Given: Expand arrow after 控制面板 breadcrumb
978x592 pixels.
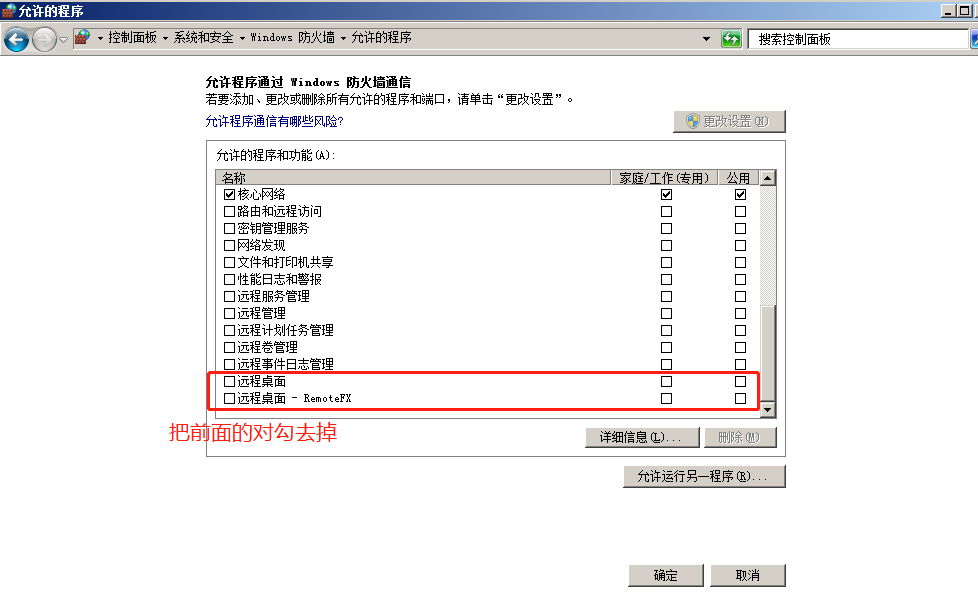Looking at the screenshot, I should pos(165,38).
